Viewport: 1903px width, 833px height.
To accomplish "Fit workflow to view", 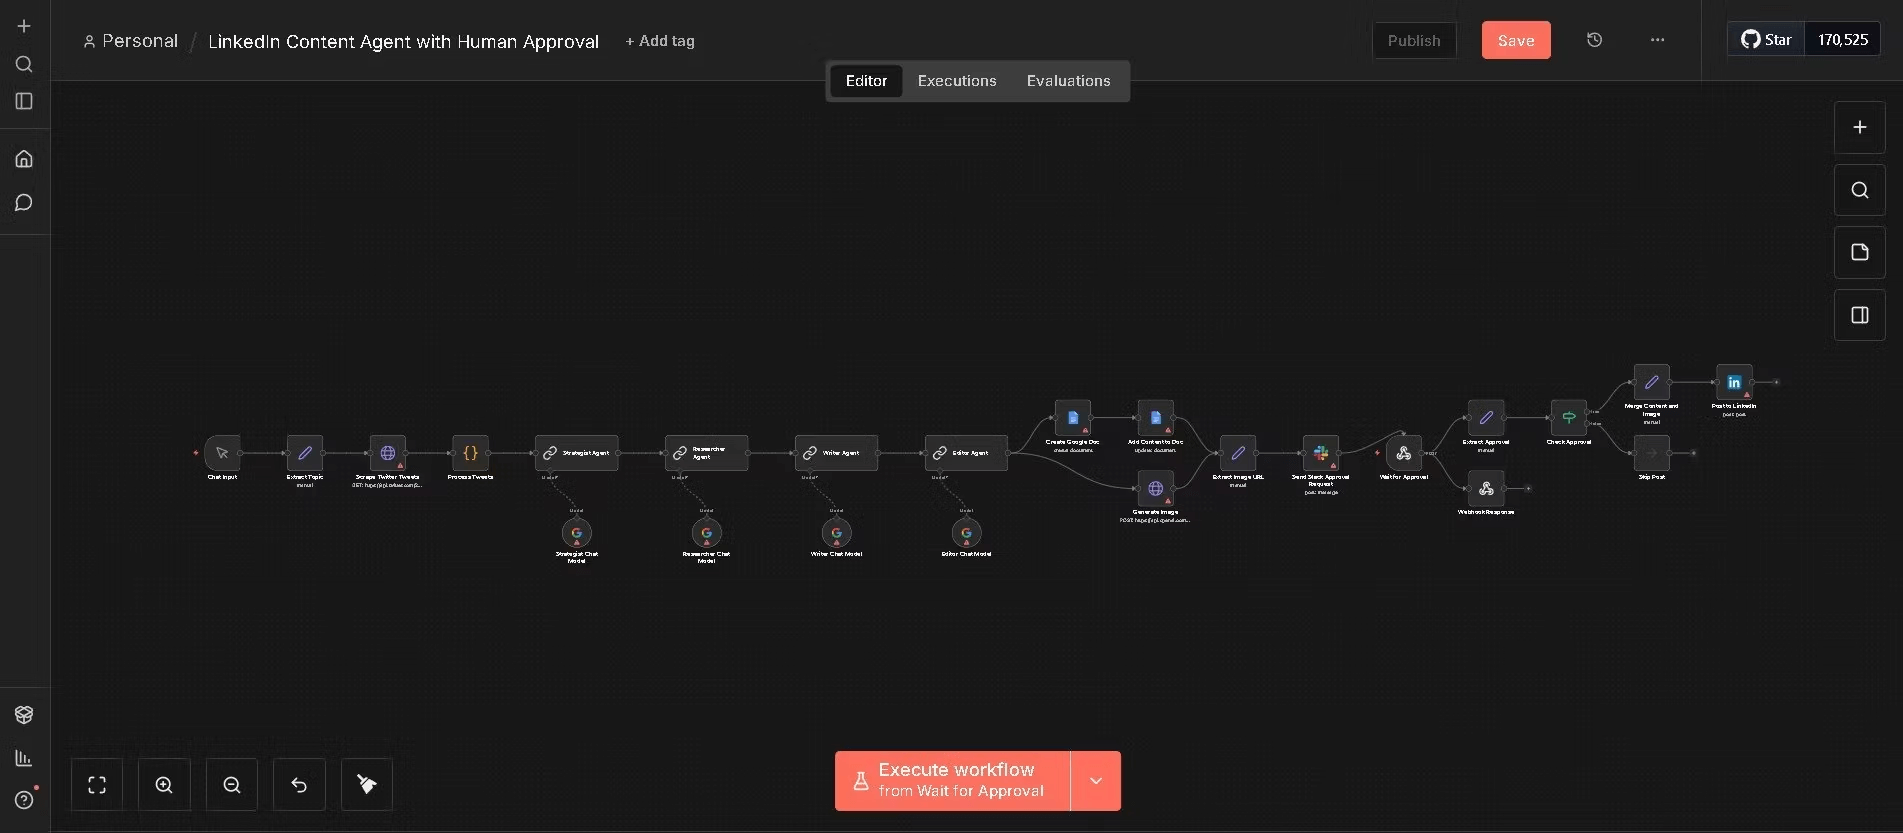I will pos(97,785).
